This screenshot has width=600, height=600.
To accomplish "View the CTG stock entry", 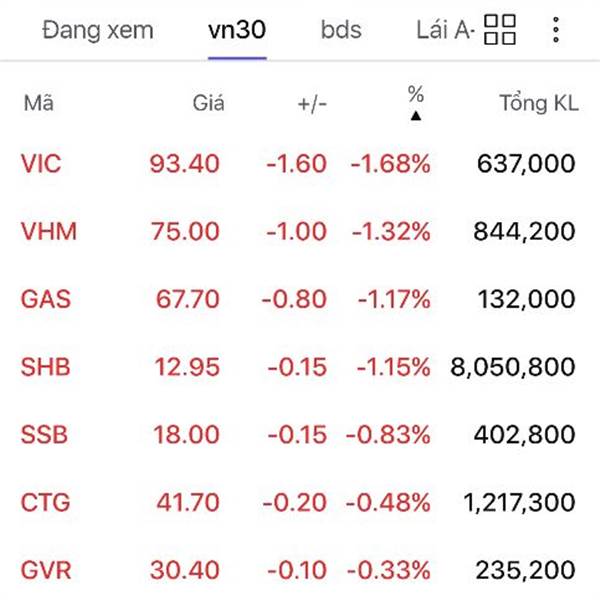I will [x=300, y=502].
